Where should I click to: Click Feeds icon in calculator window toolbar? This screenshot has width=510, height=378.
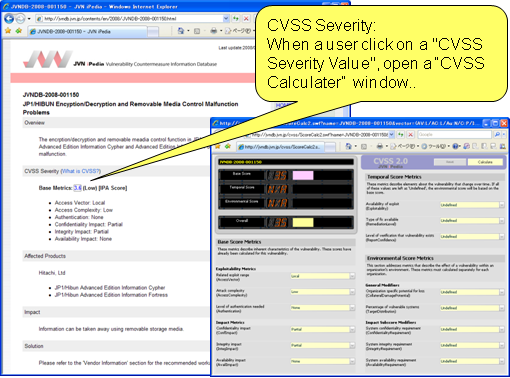[364, 146]
